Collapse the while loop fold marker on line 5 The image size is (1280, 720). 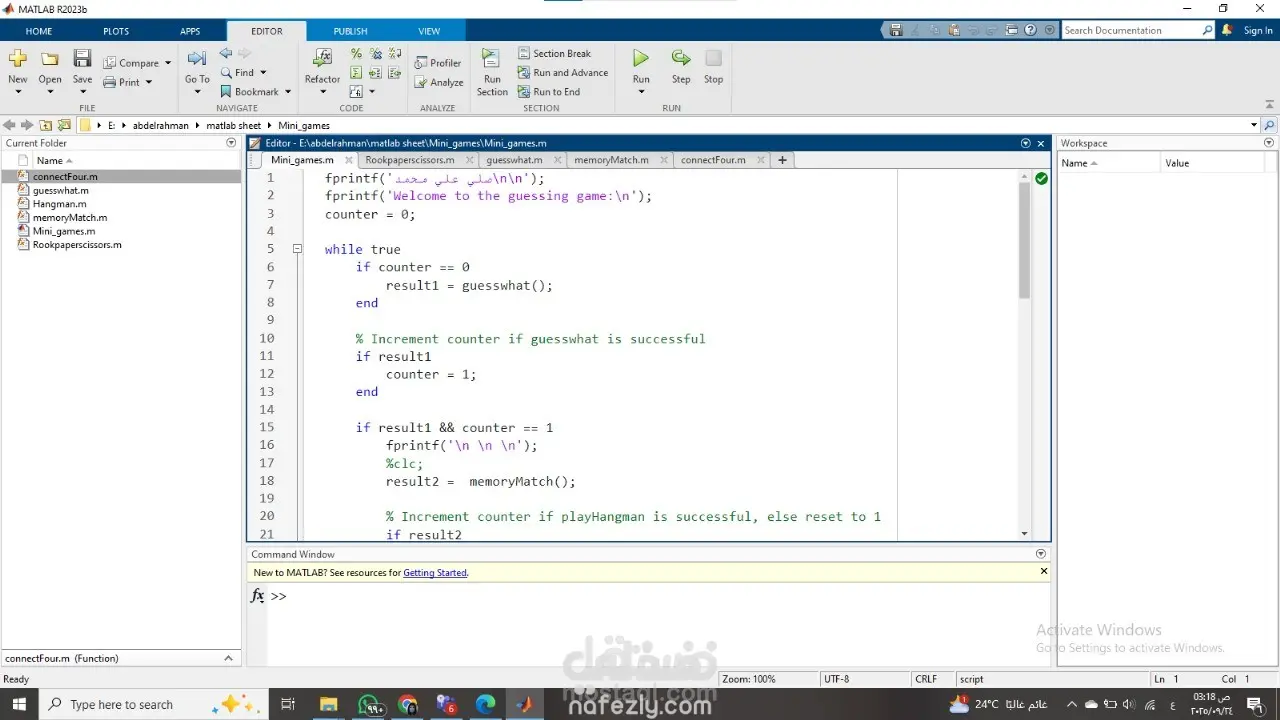pyautogui.click(x=297, y=249)
